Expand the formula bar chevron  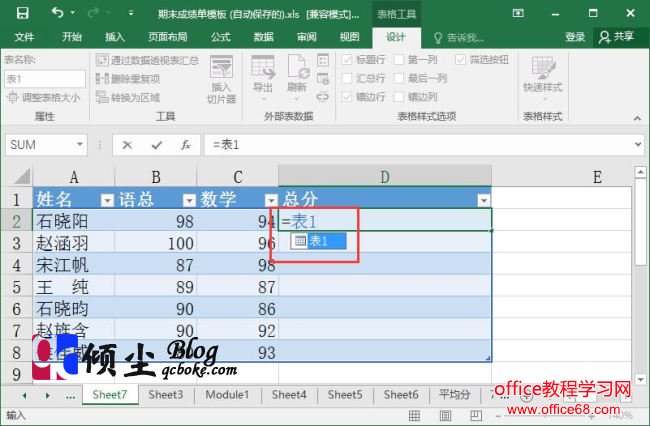point(638,145)
